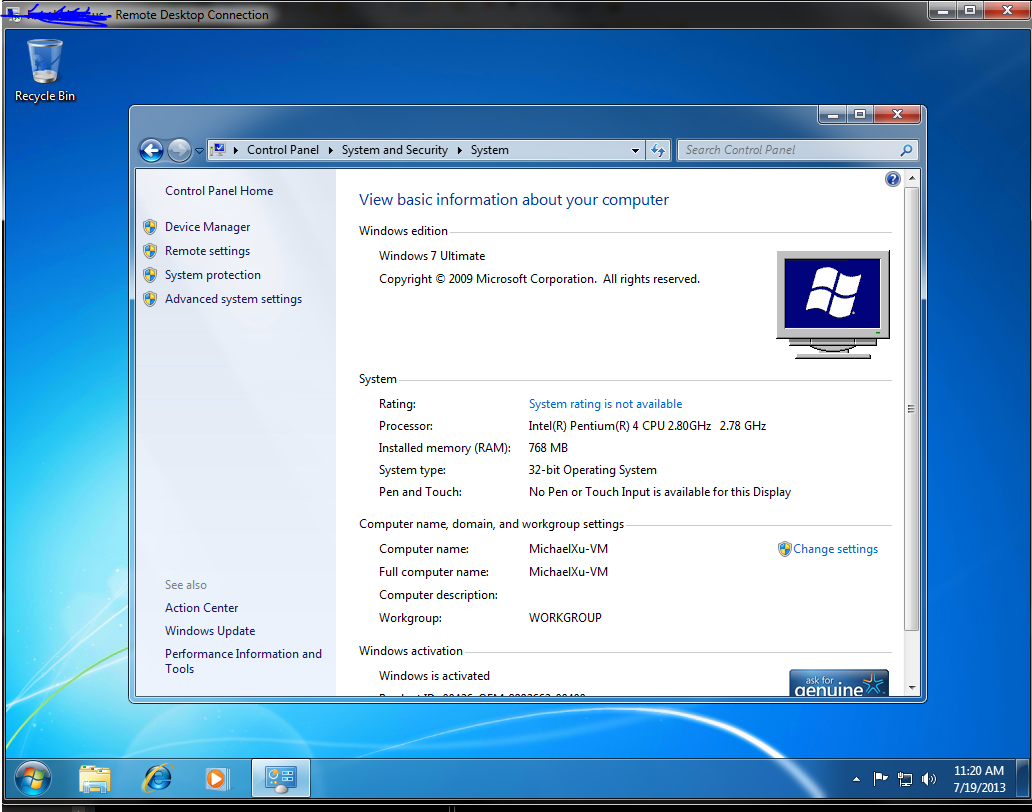Click the Search Control Panel box
This screenshot has width=1032, height=812.
(x=788, y=150)
